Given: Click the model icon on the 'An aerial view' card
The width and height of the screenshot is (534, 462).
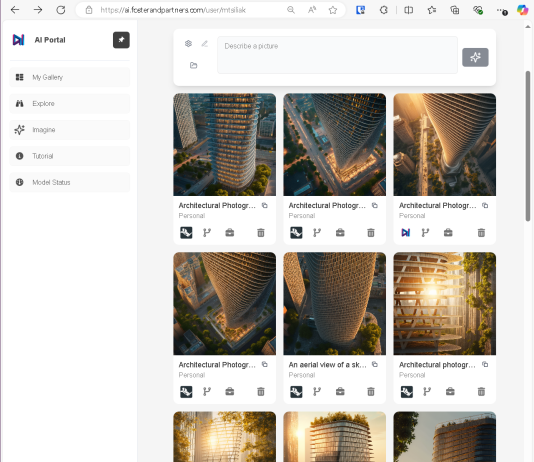Looking at the screenshot, I should (296, 392).
